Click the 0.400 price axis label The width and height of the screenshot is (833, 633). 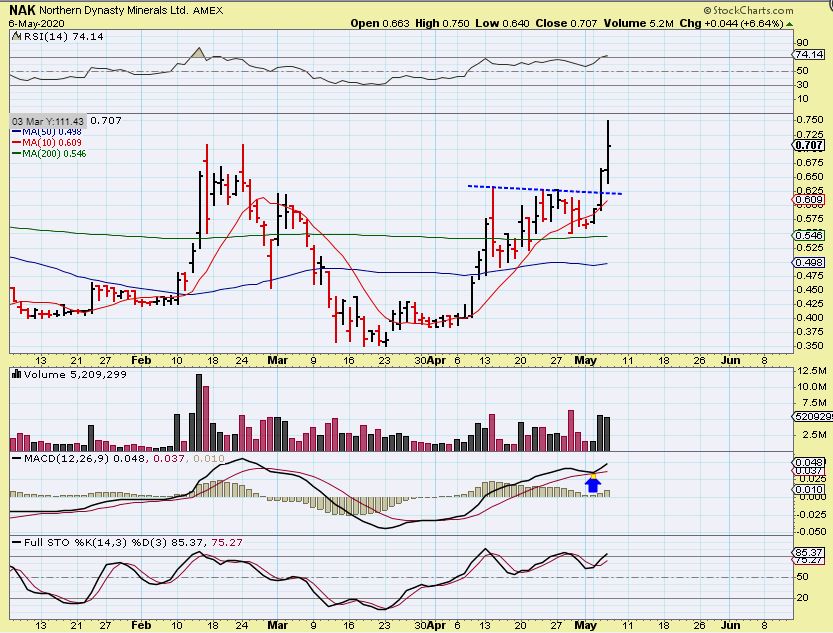point(810,318)
